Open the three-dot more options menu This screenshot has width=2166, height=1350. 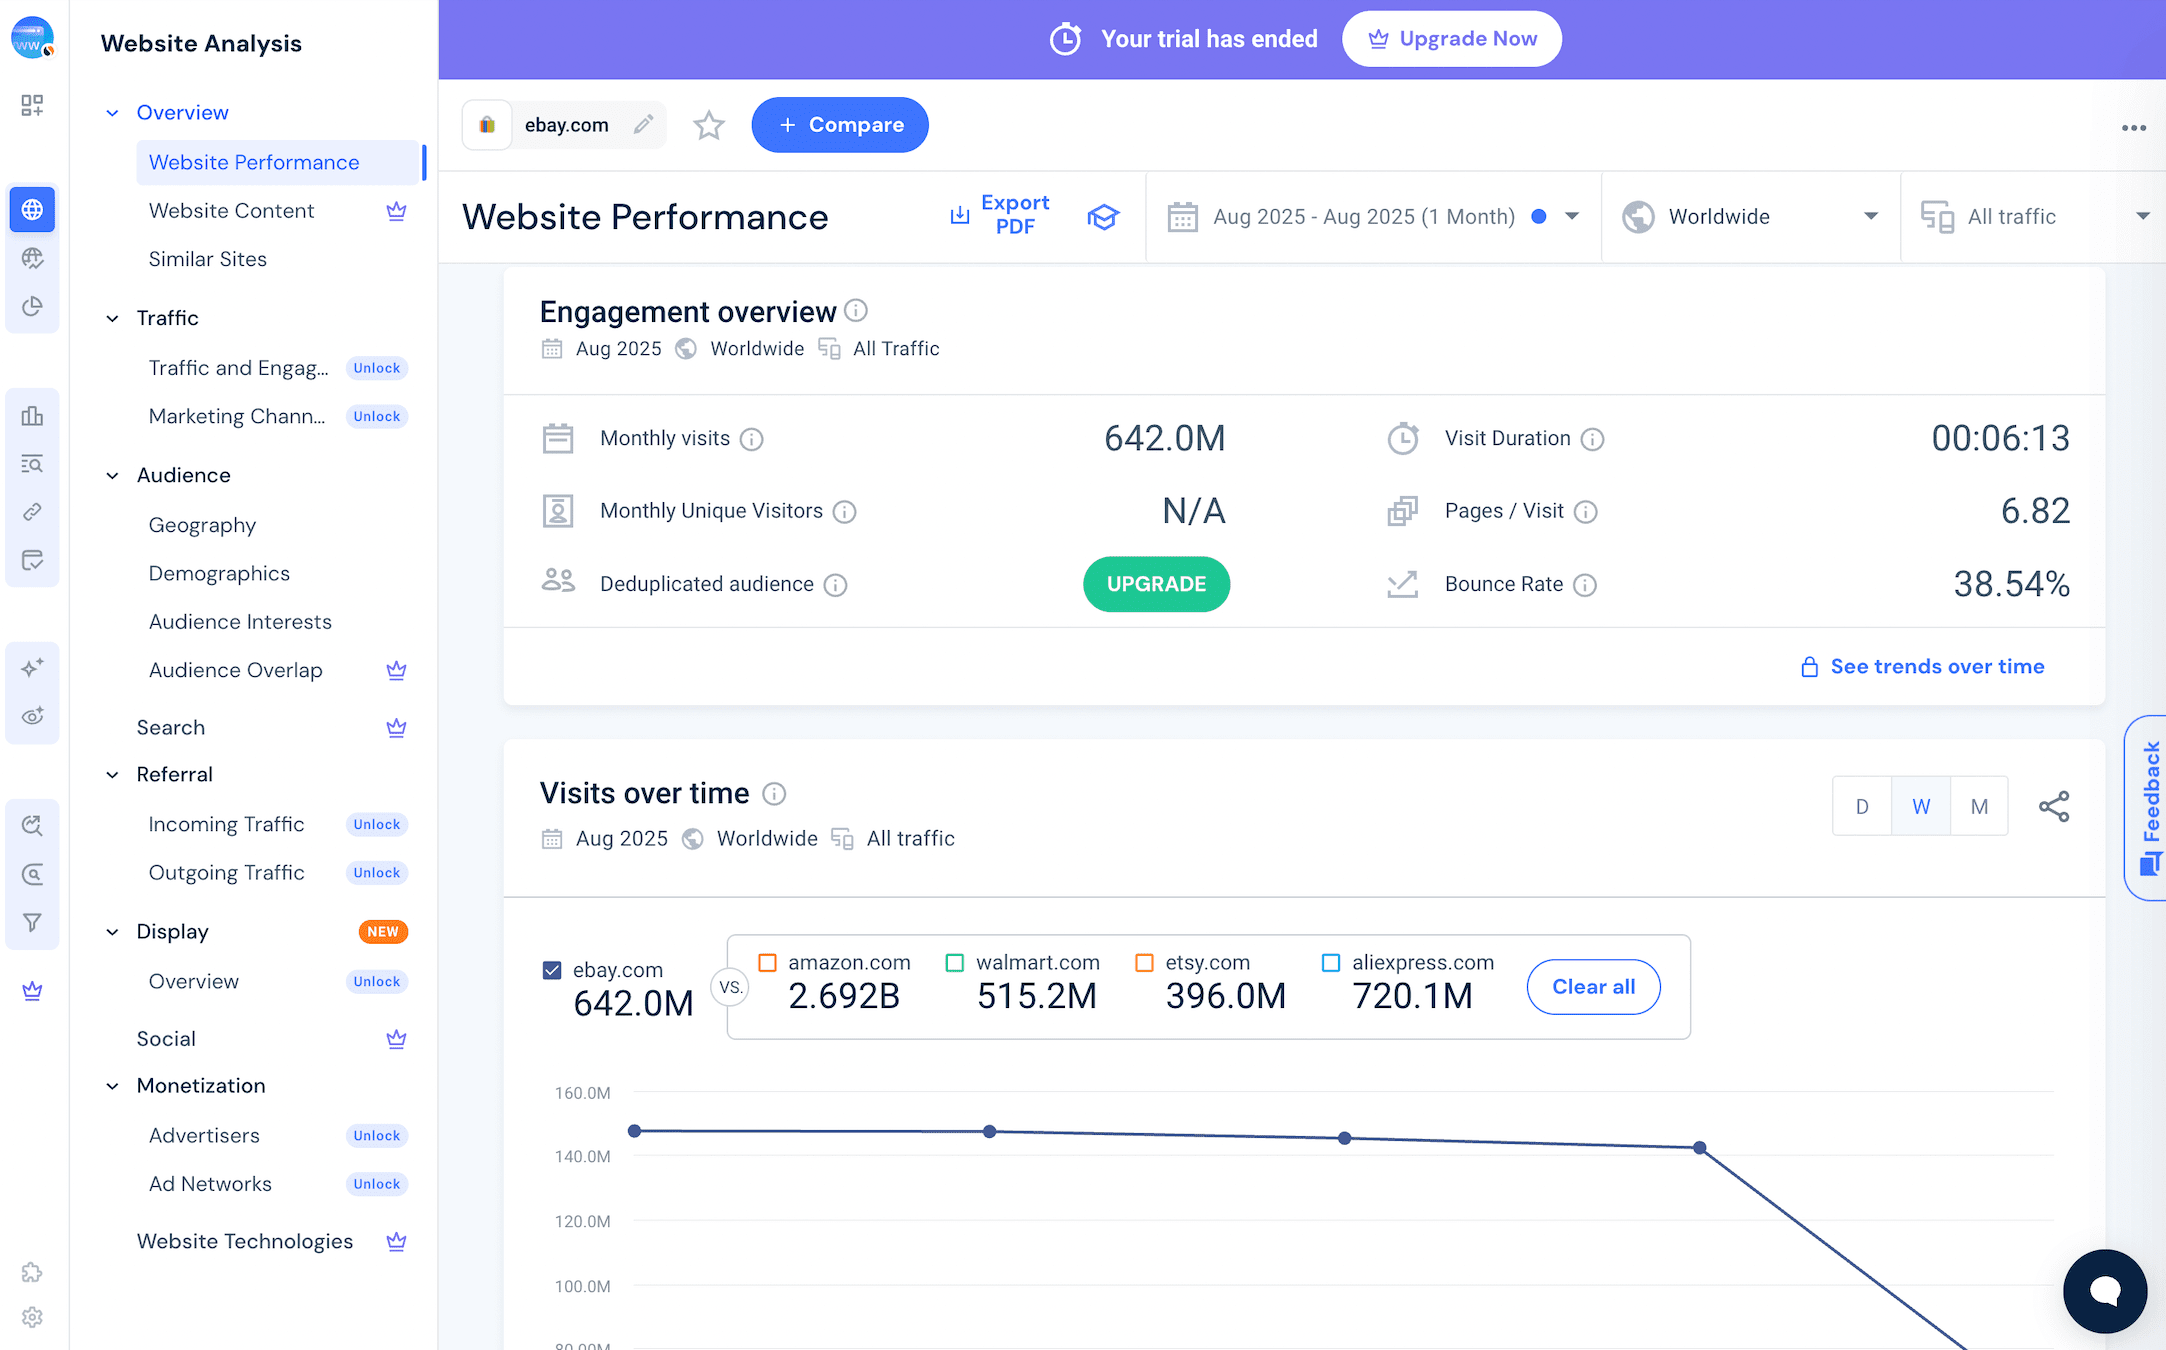click(2134, 128)
